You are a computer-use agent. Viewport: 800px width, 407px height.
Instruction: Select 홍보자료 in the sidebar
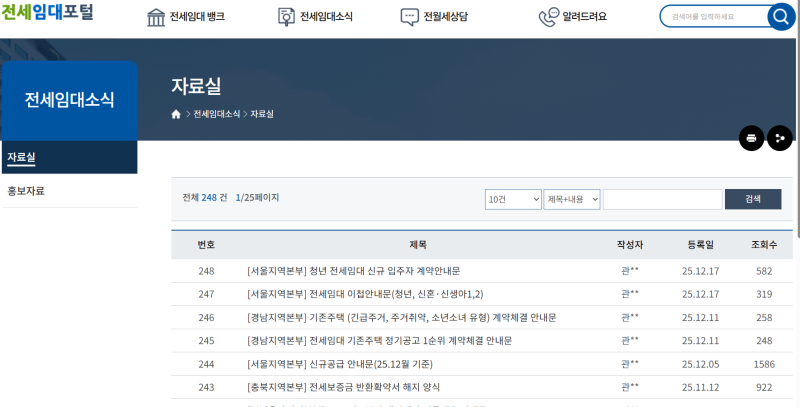(69, 191)
